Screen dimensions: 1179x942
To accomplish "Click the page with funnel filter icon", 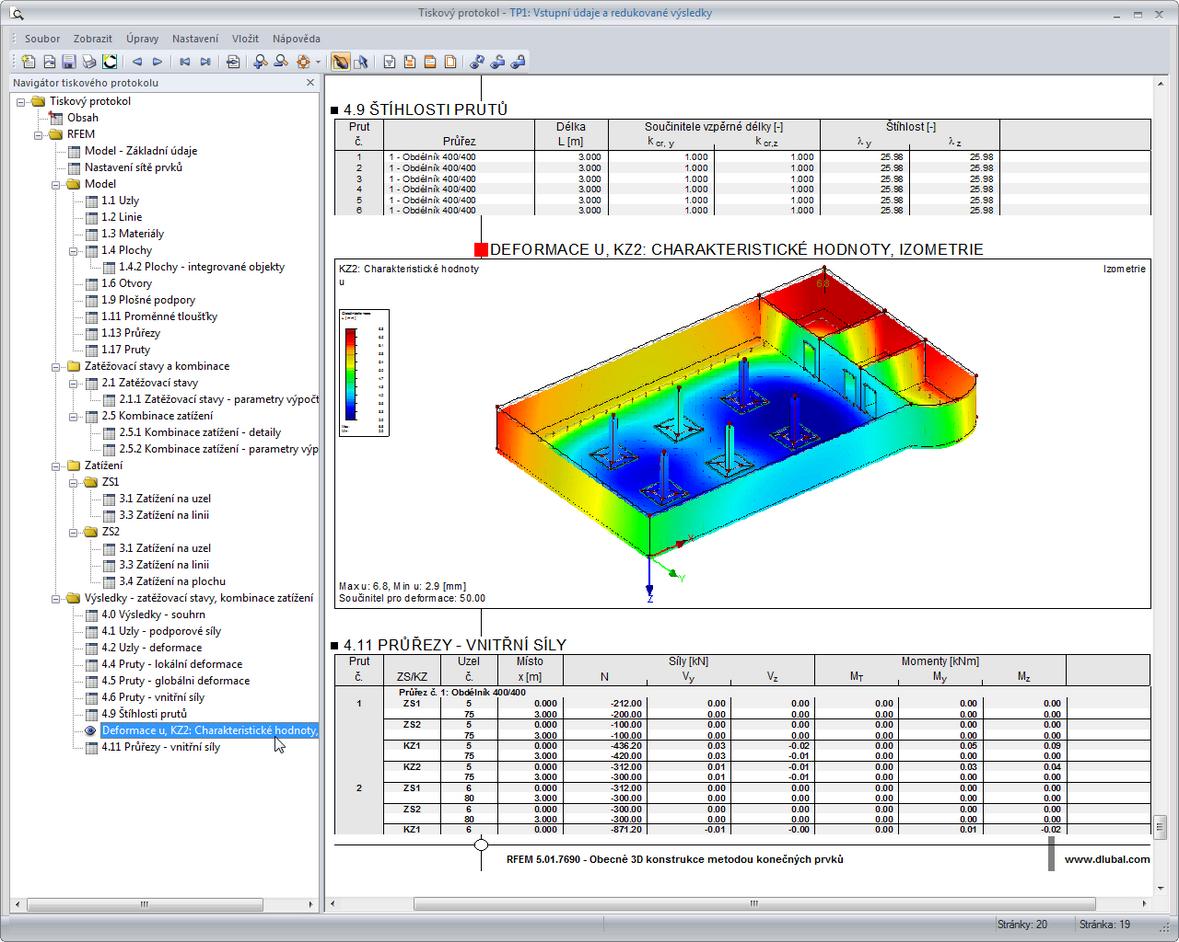I will (389, 62).
